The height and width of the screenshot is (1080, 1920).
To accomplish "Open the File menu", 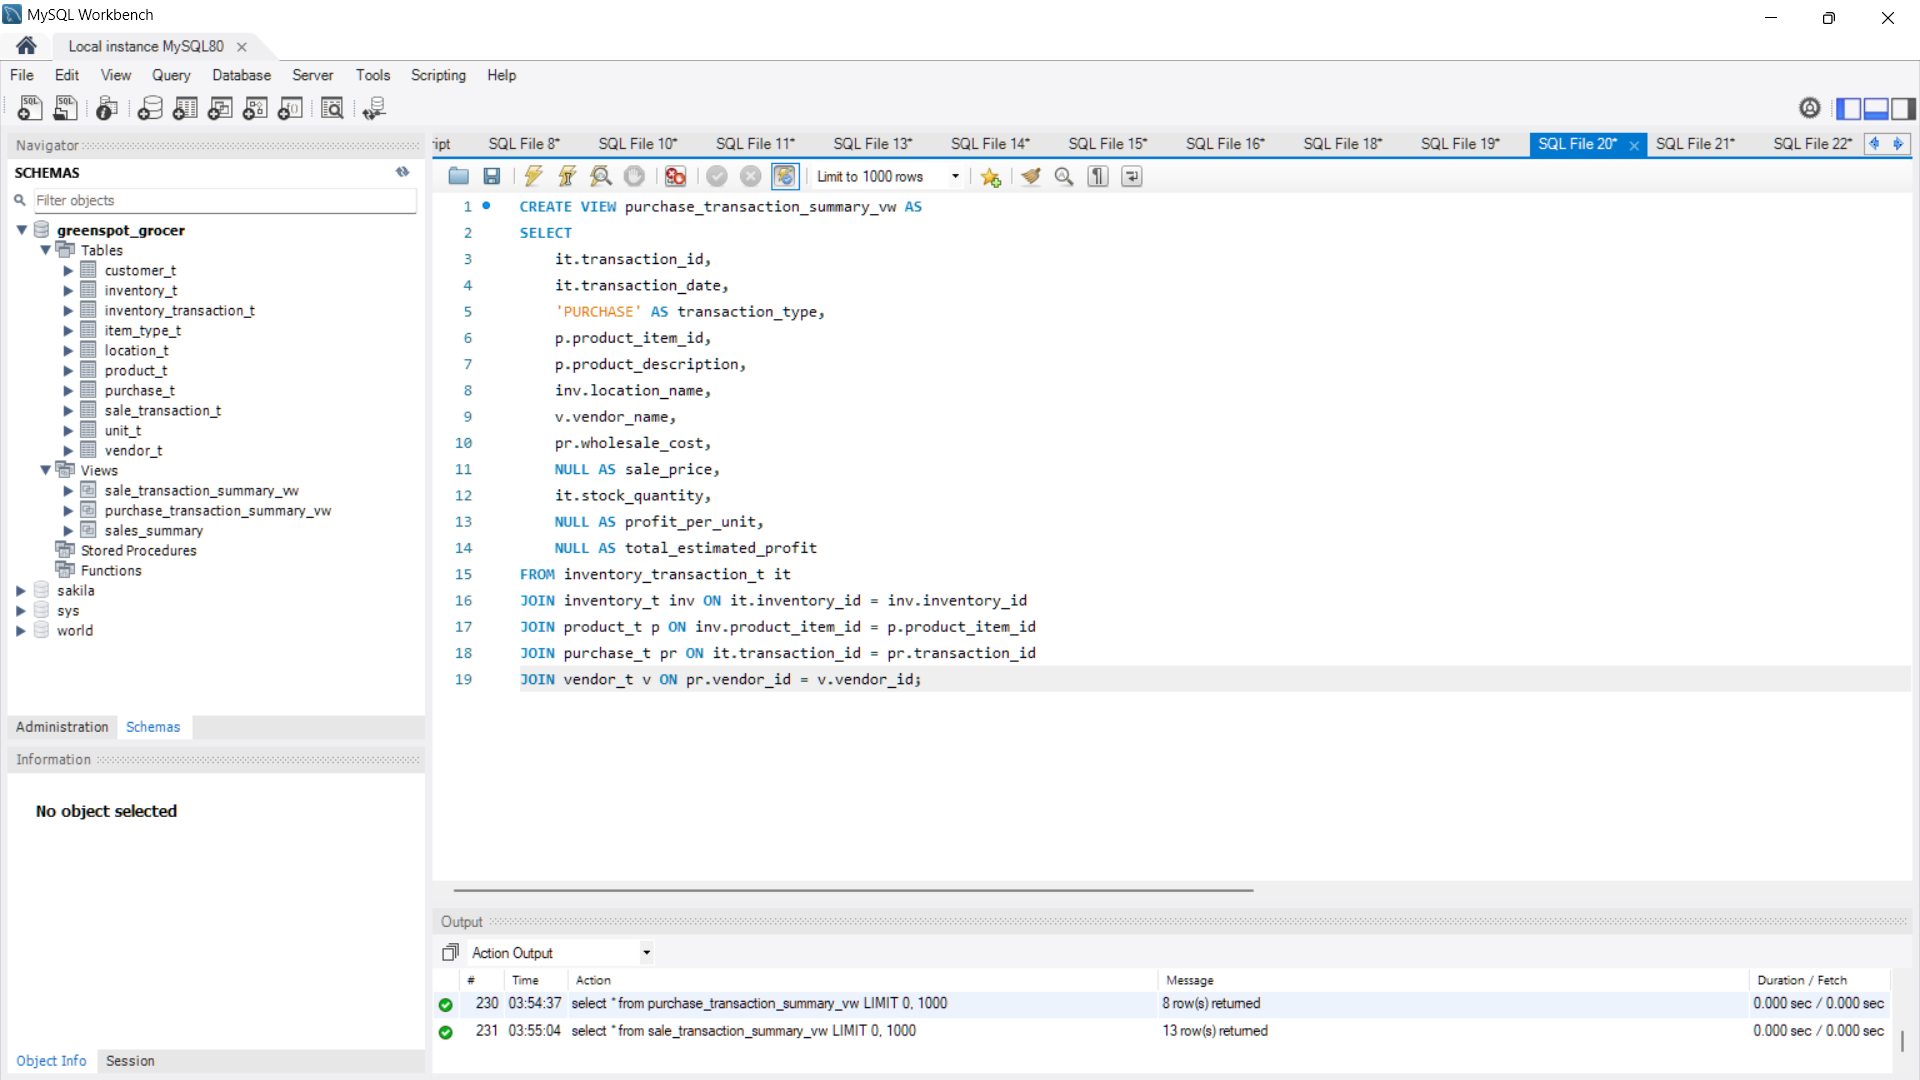I will pos(21,75).
